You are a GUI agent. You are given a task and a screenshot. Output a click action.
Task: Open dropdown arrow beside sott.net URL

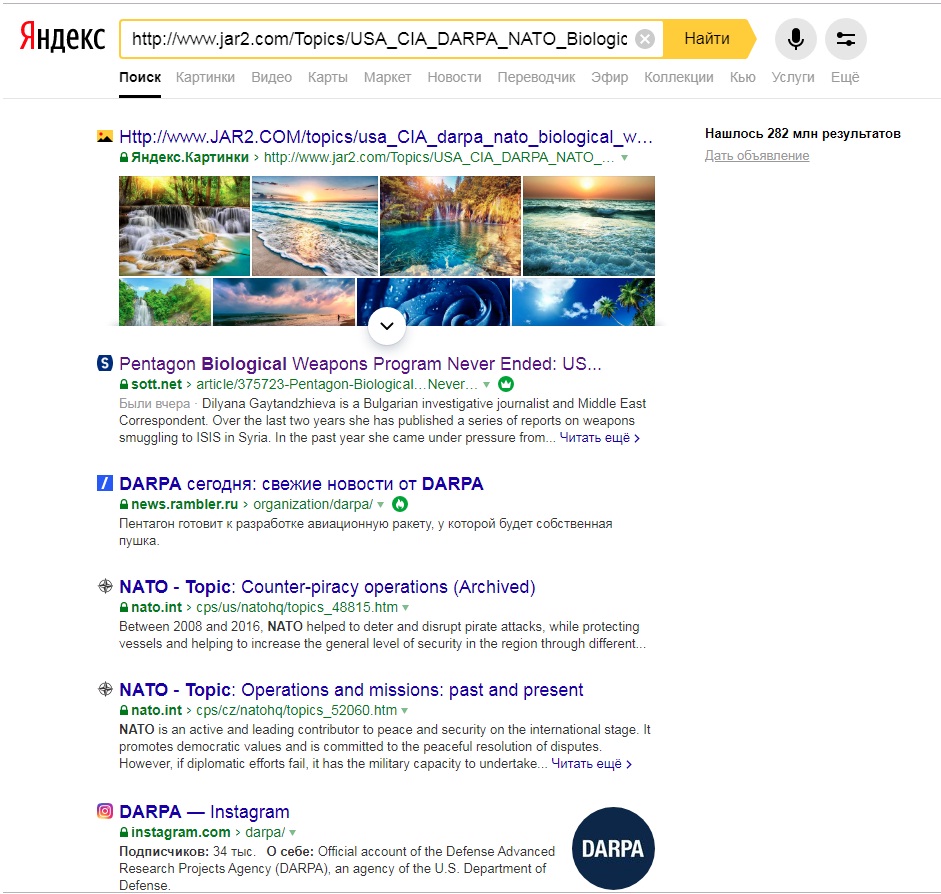point(487,385)
